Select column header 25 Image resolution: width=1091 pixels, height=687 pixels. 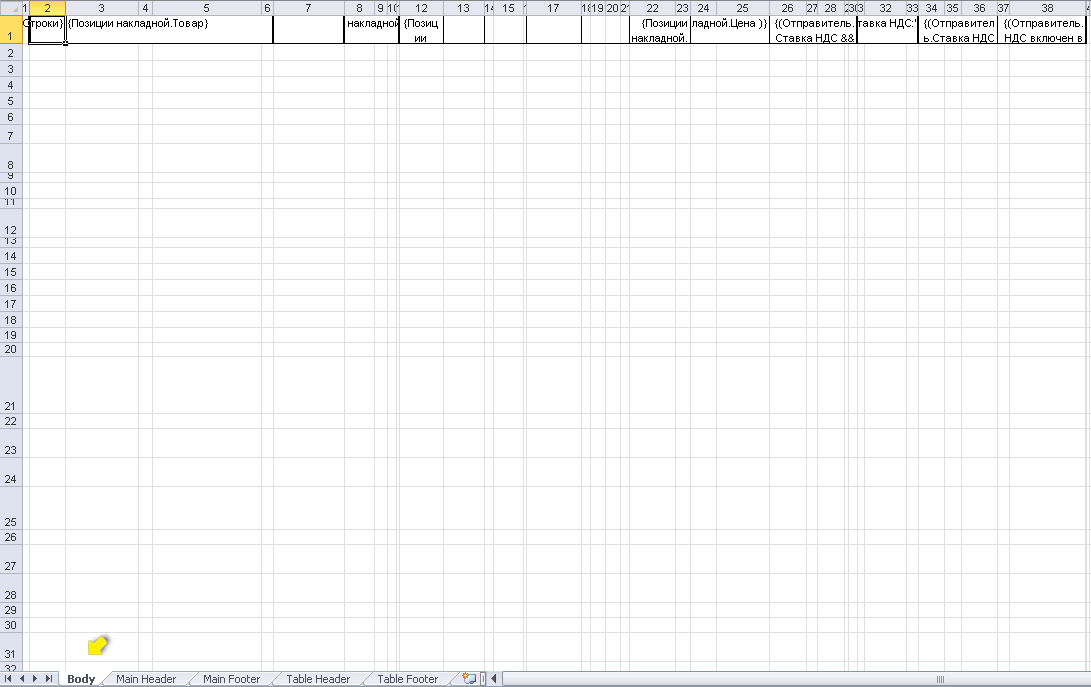[742, 8]
